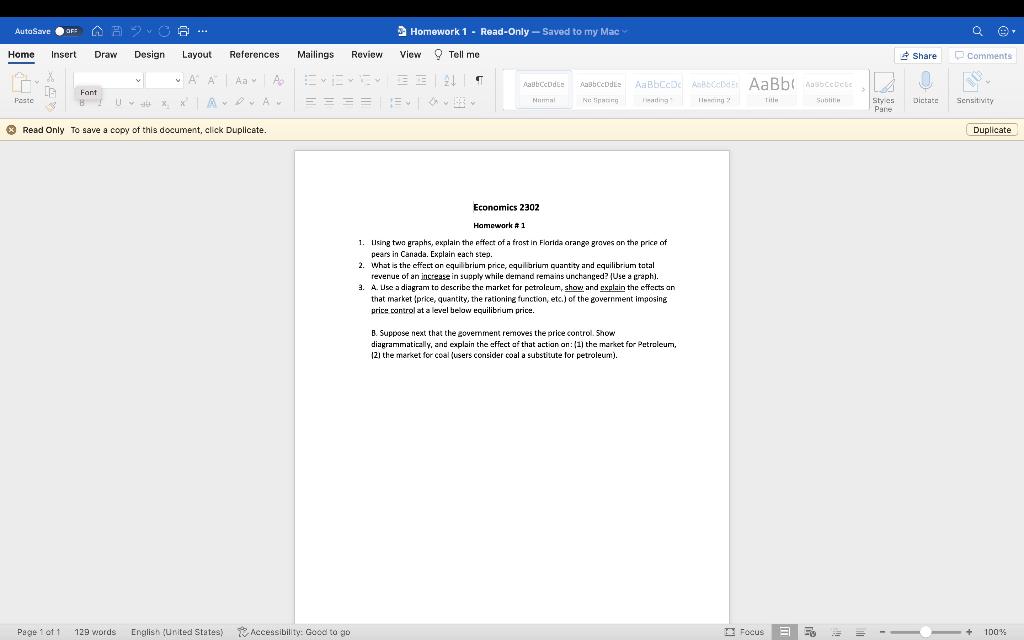
Task: Switch to the Review tab
Action: pos(366,54)
